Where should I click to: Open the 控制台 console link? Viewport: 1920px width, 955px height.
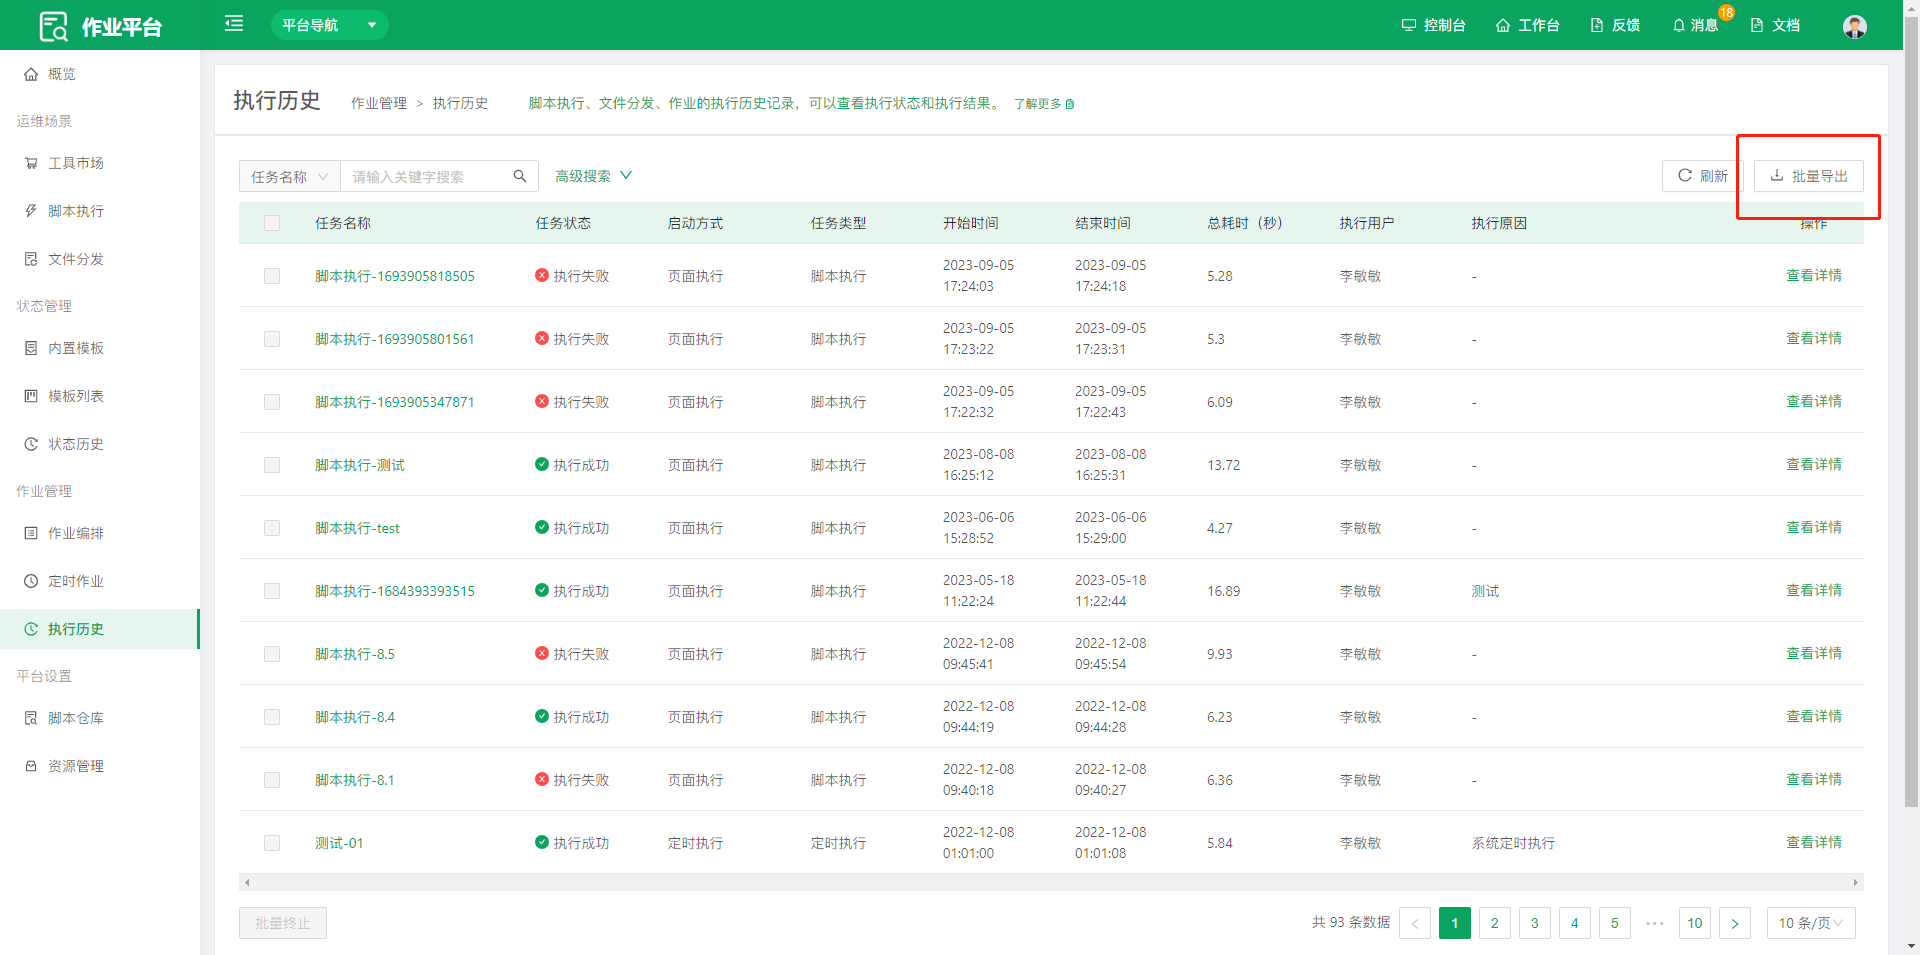[1433, 25]
